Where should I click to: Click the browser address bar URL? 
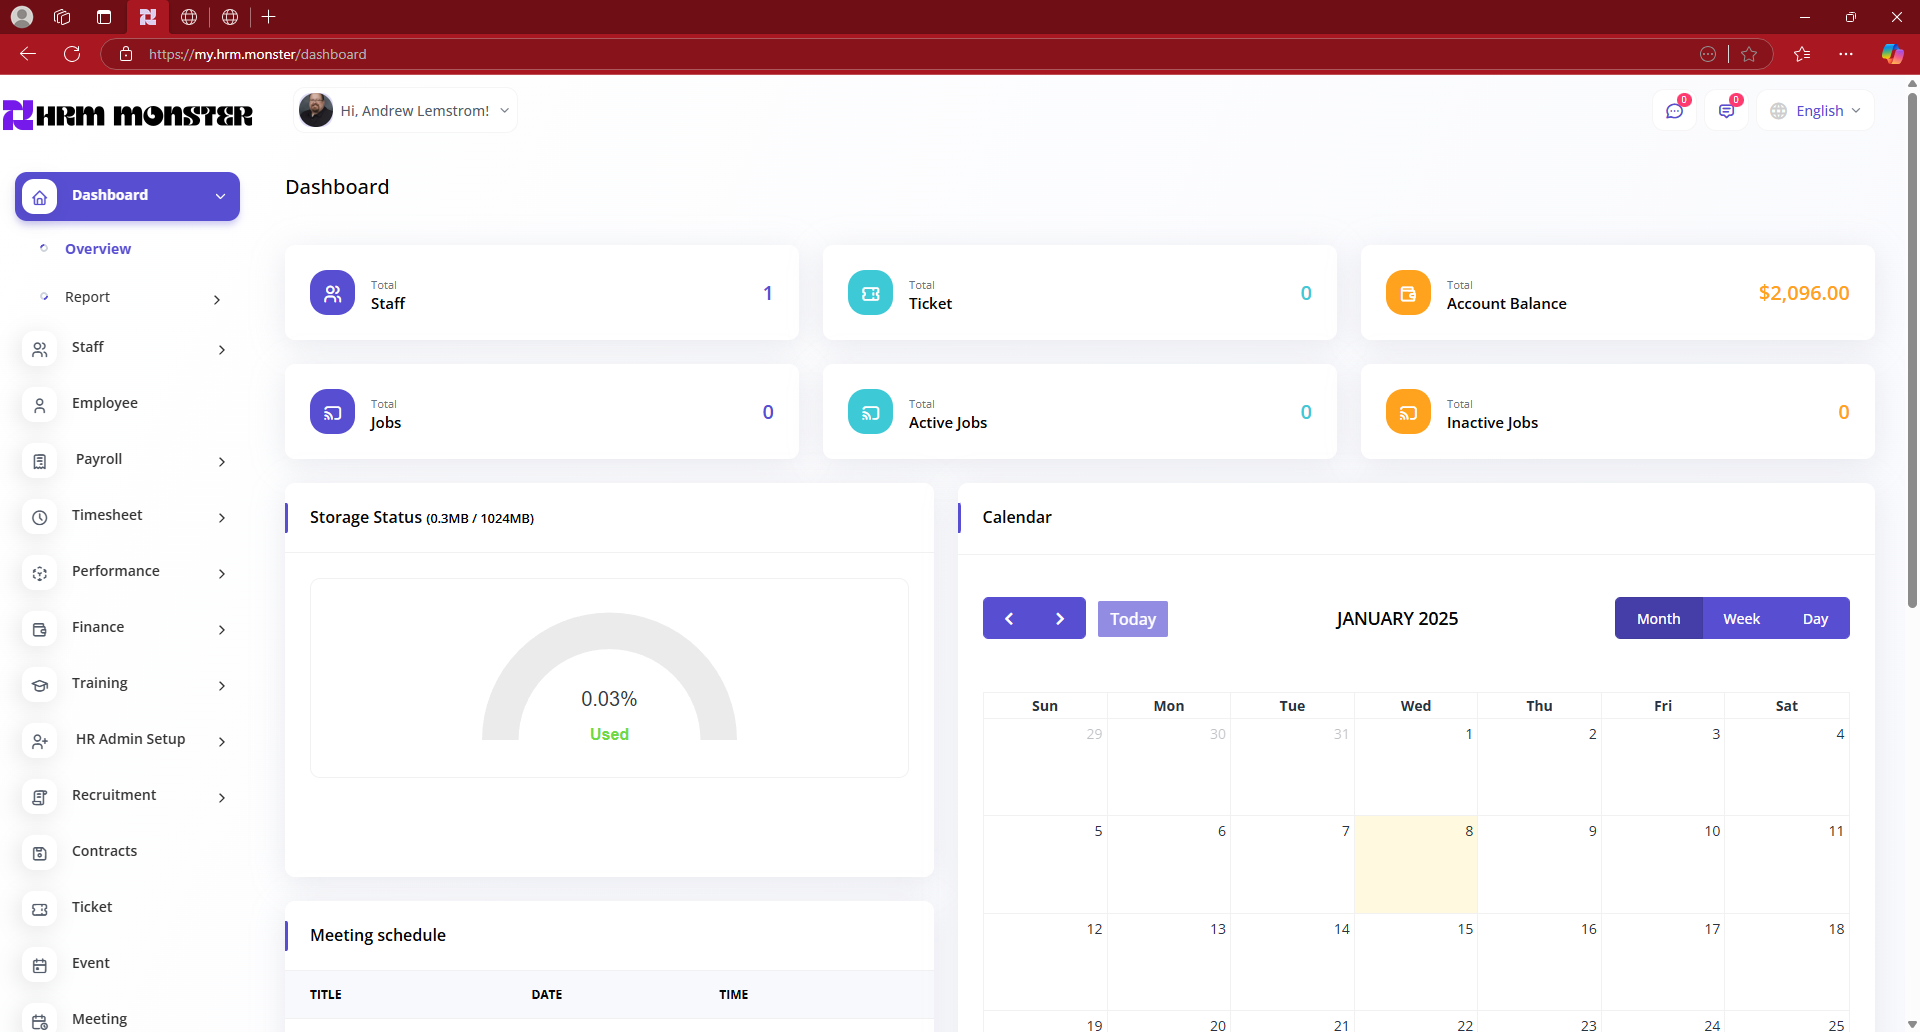click(x=257, y=54)
